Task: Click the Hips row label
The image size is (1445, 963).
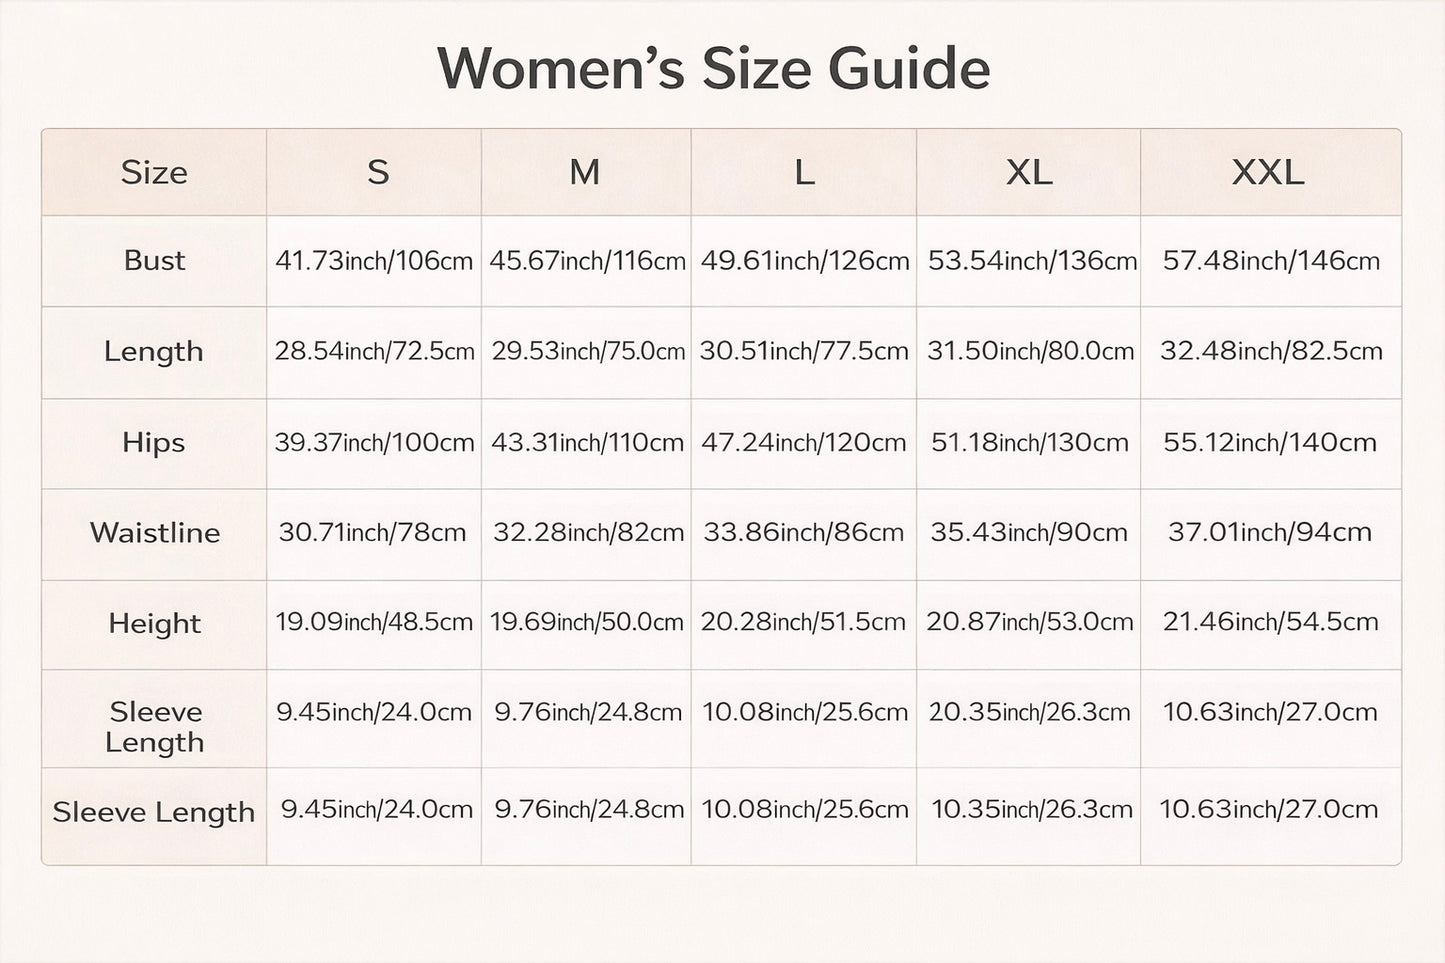Action: (x=154, y=442)
